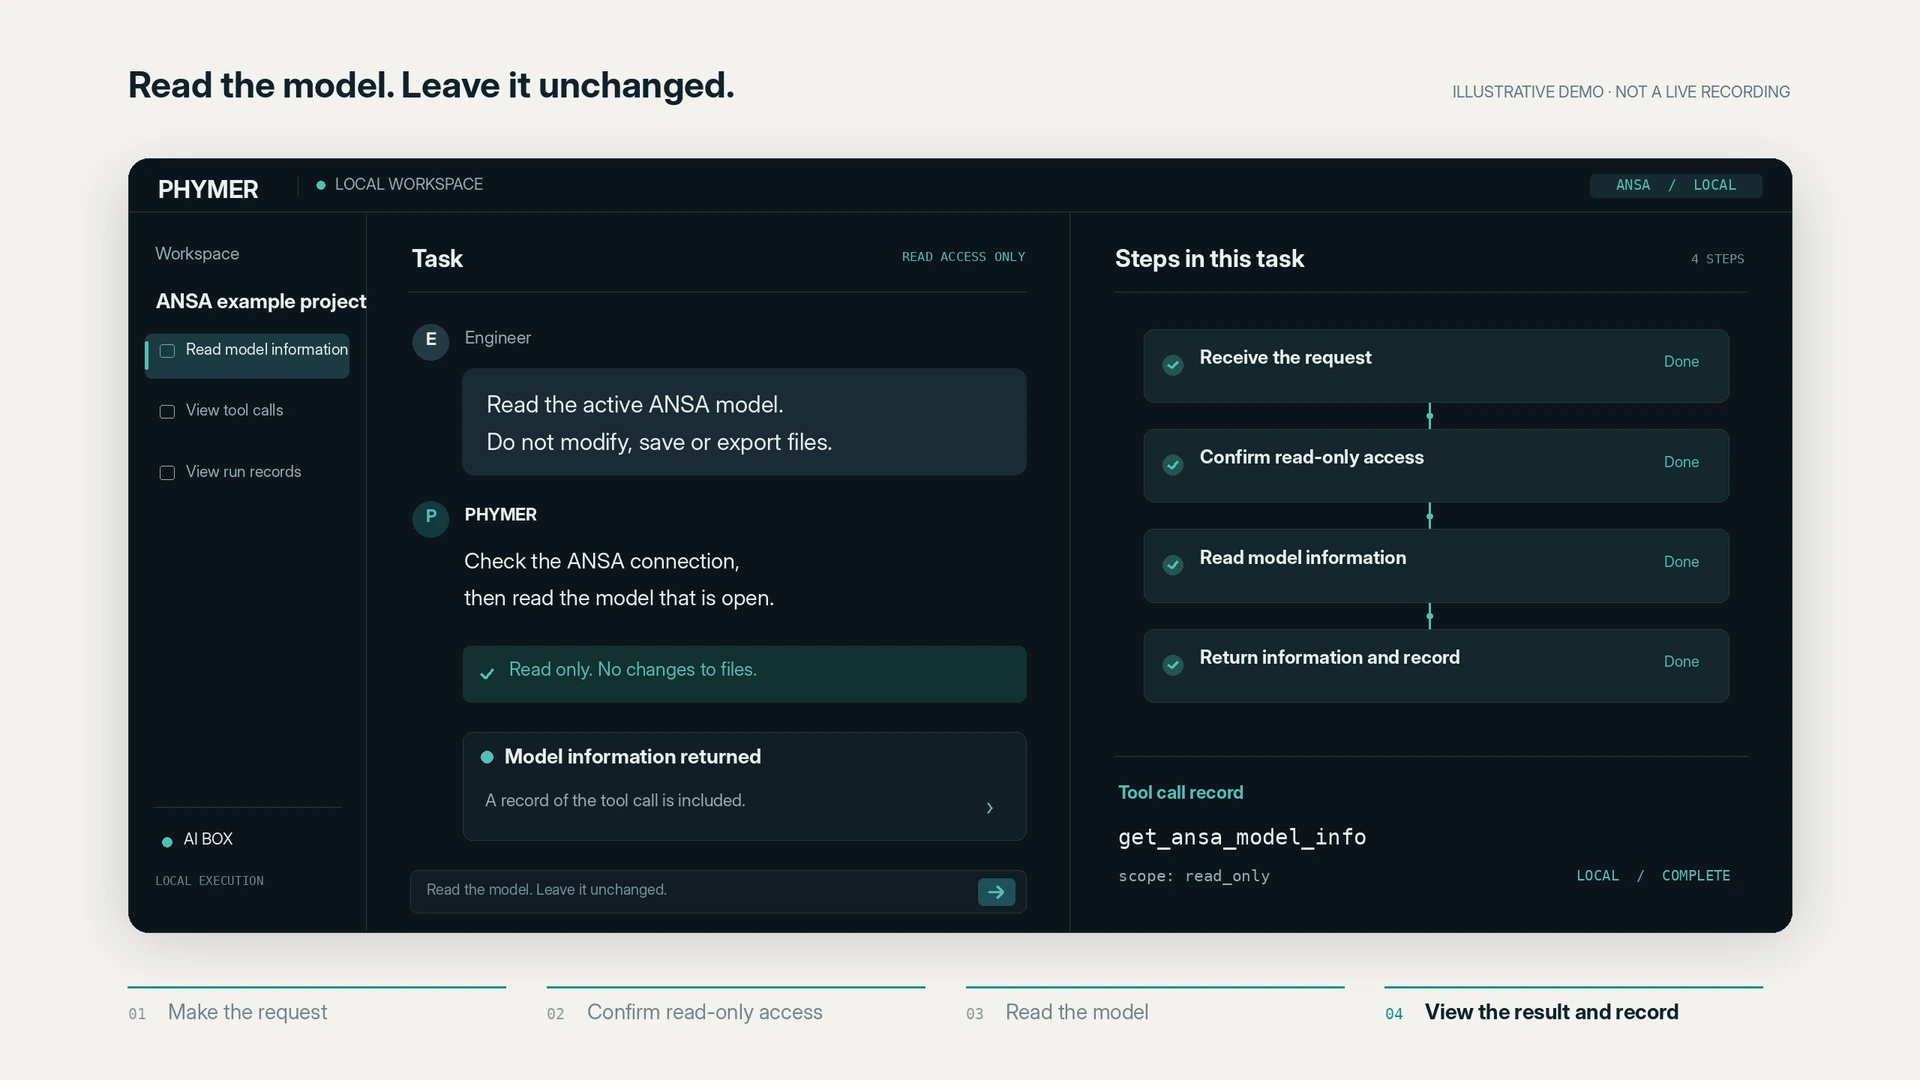Click checkmark icon beside Confirm read-only access
Image resolution: width=1920 pixels, height=1080 pixels.
[x=1173, y=465]
